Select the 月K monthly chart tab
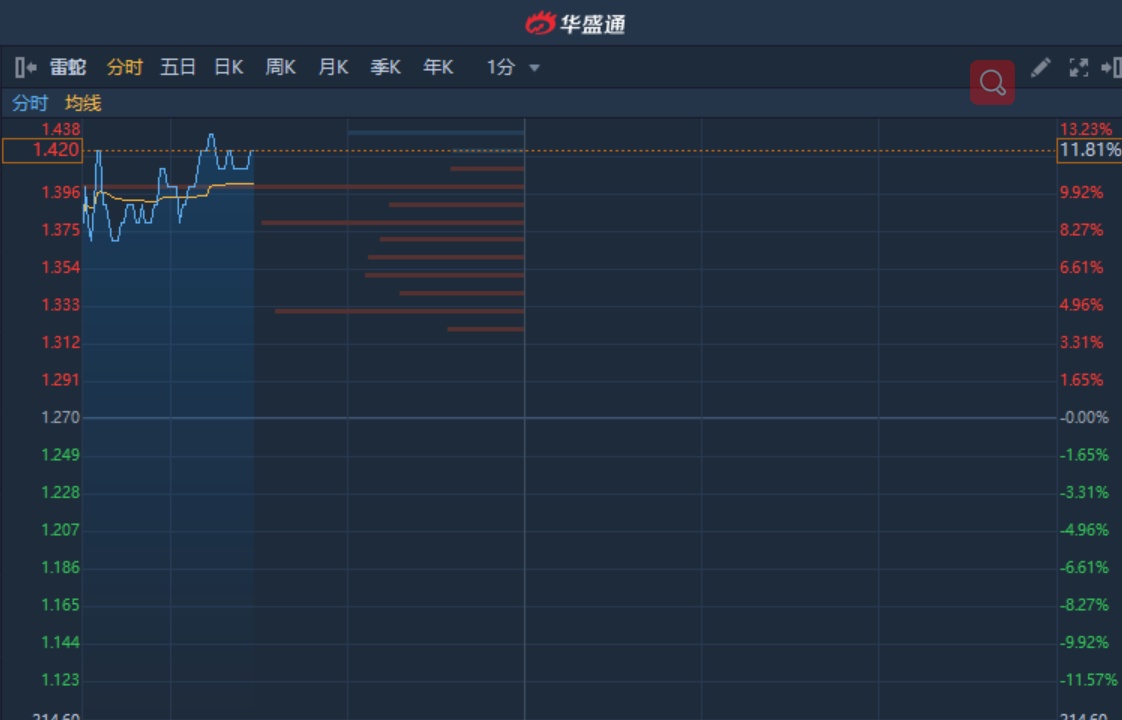The width and height of the screenshot is (1122, 720). (x=333, y=67)
